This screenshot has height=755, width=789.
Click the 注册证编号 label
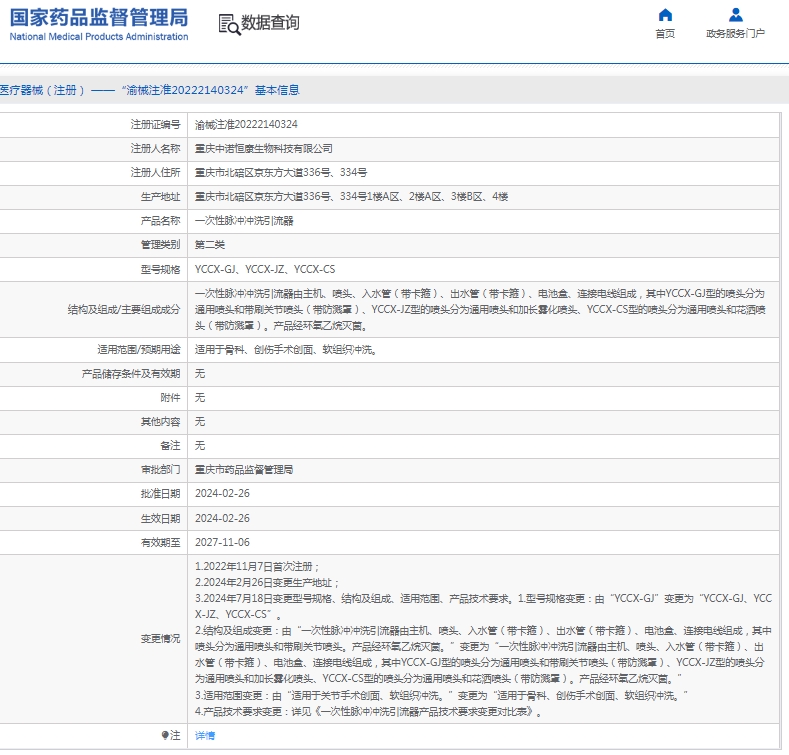155,124
